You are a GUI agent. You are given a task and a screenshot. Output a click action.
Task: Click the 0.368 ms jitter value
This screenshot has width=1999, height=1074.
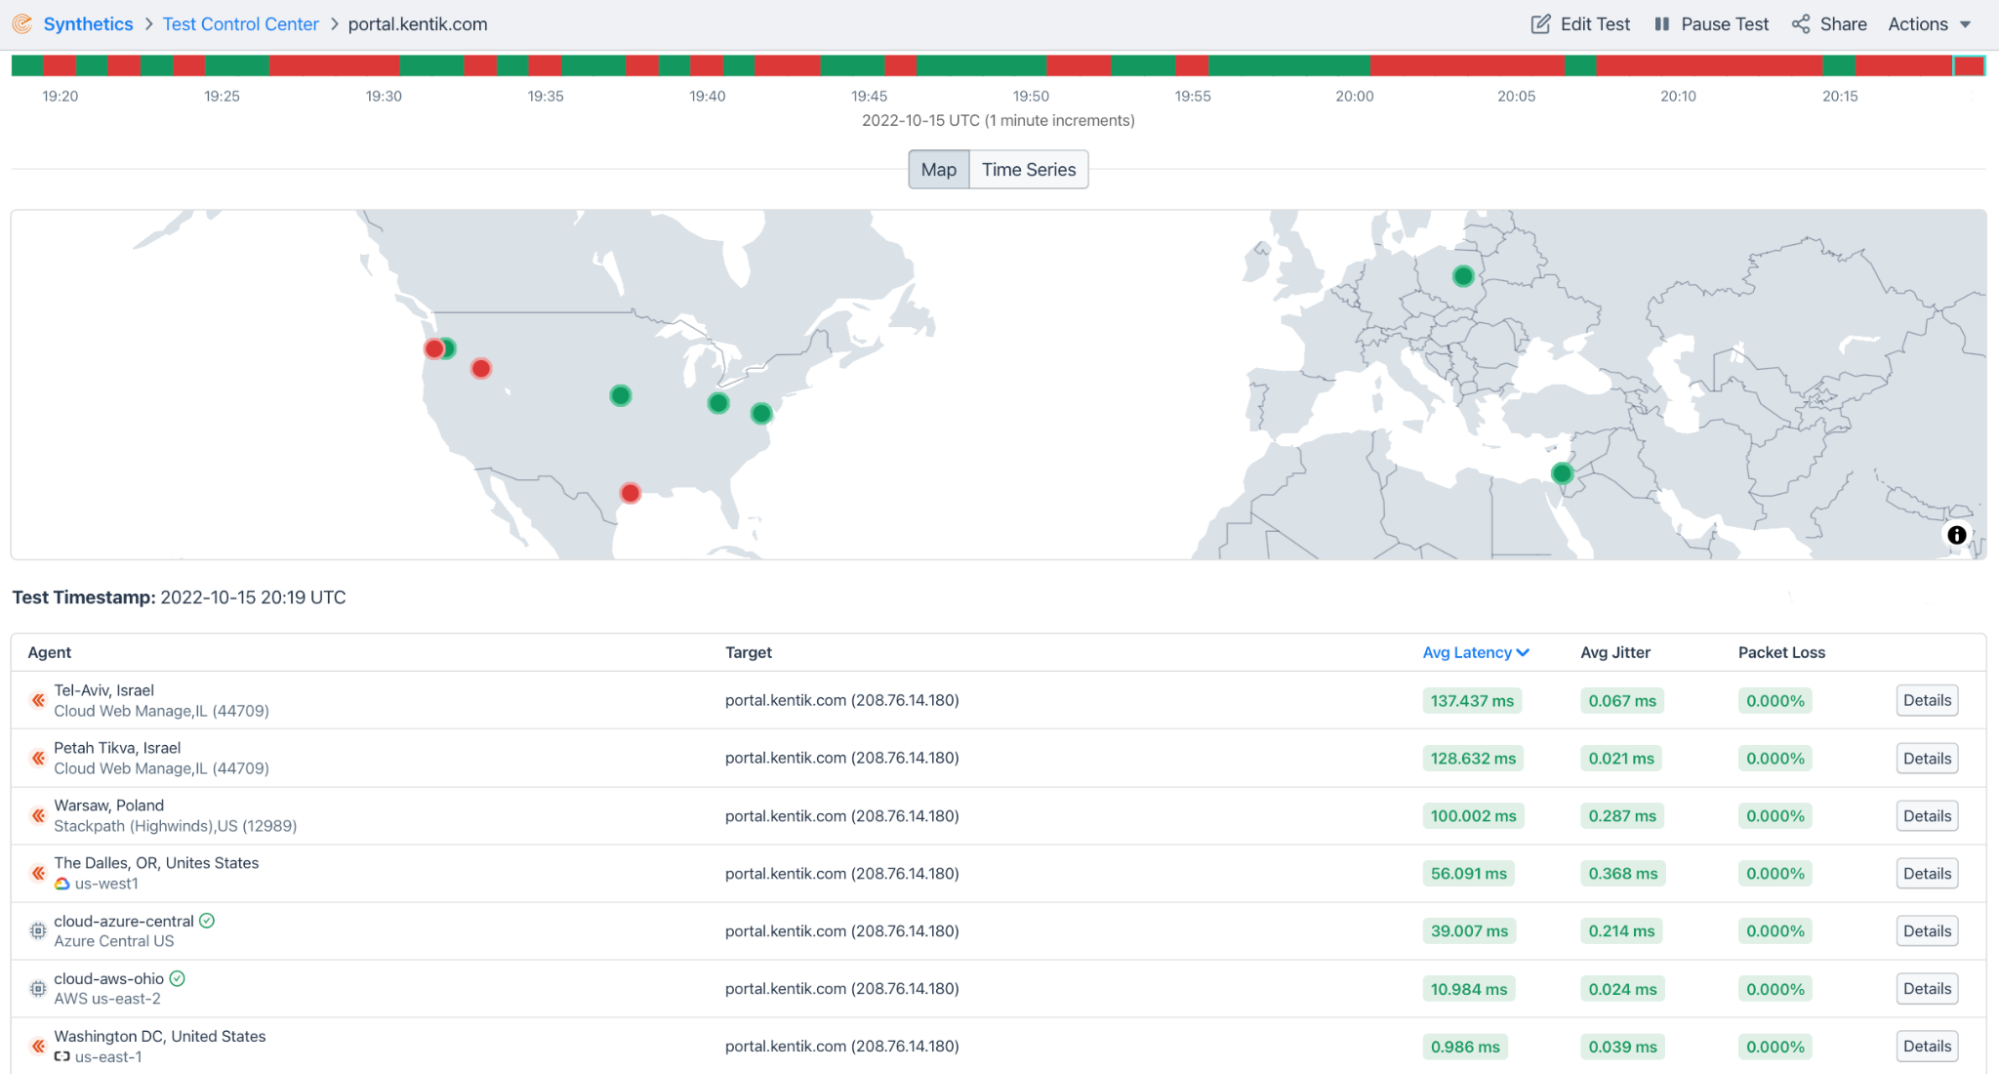pyautogui.click(x=1623, y=874)
